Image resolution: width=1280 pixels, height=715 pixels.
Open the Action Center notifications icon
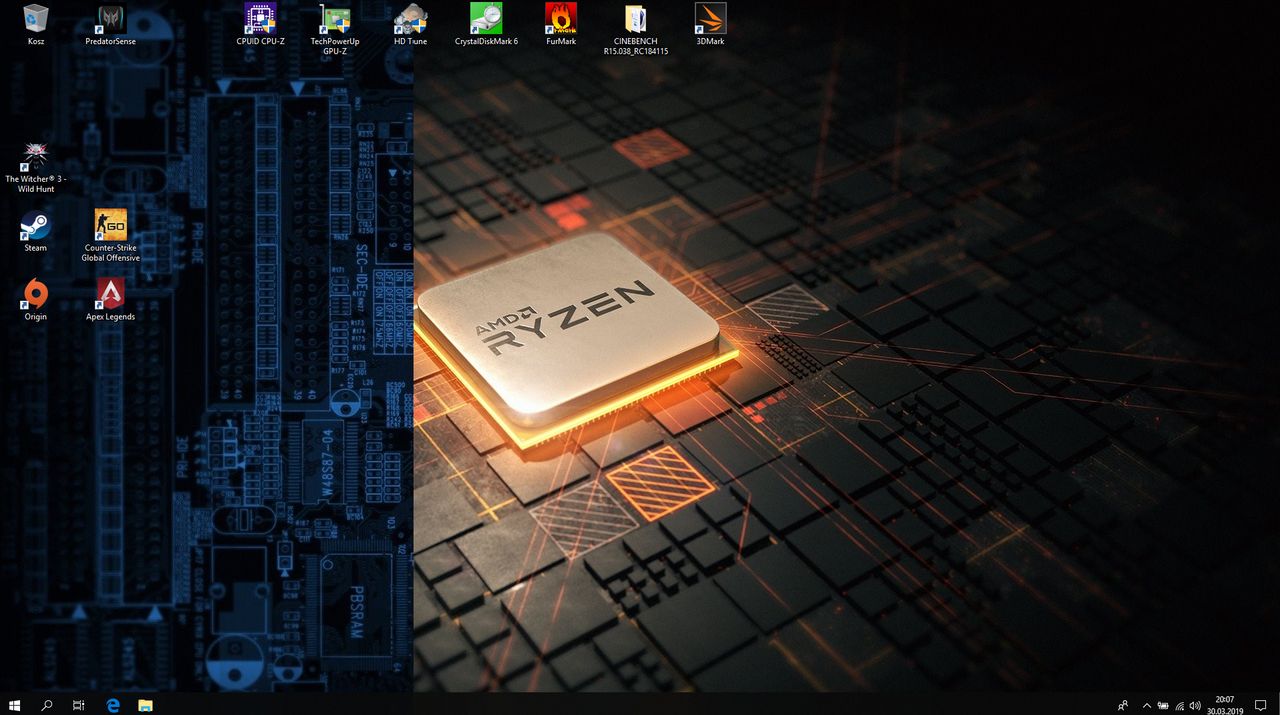click(x=1260, y=705)
